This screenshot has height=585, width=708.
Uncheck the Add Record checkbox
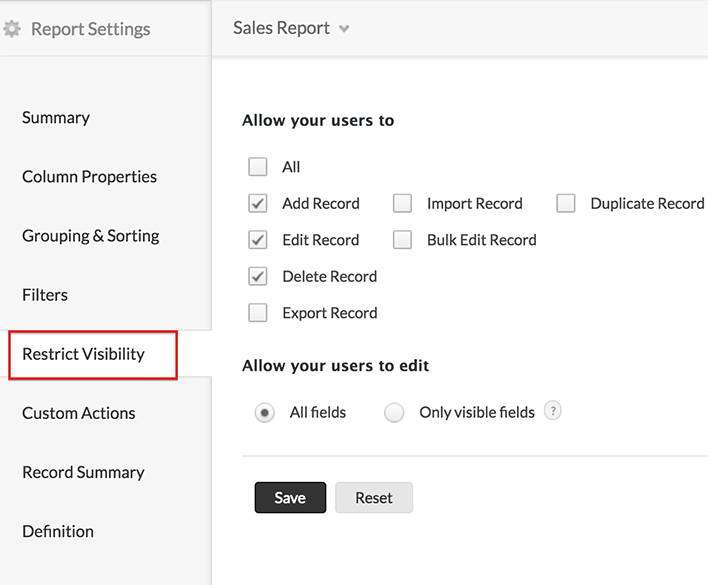tap(258, 203)
